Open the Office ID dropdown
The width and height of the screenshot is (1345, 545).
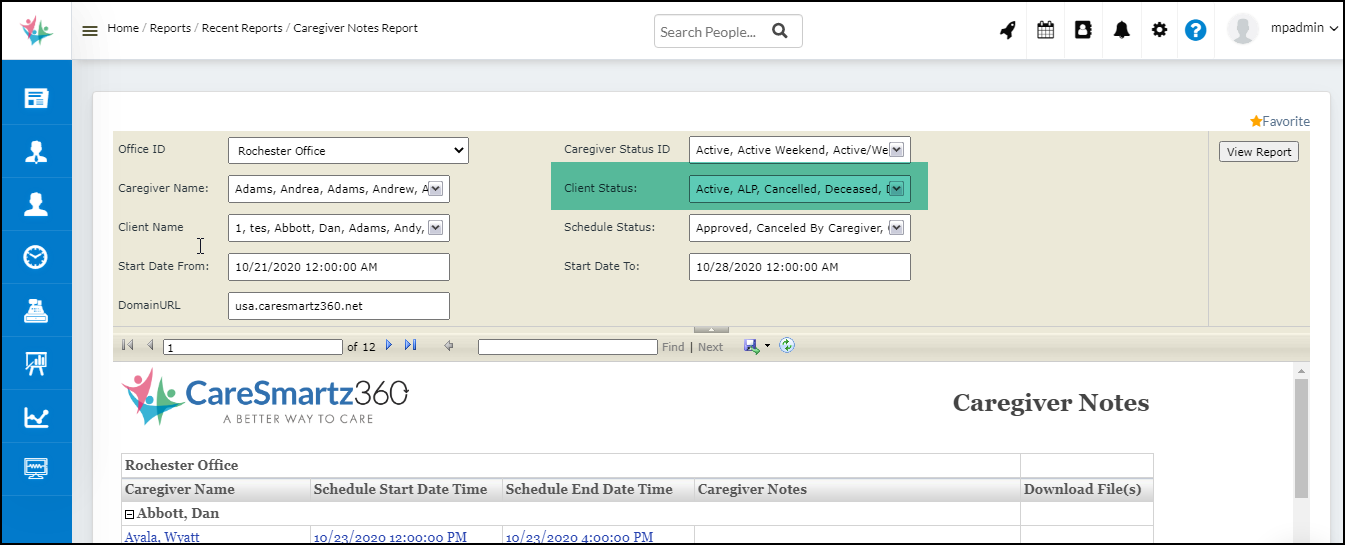348,151
